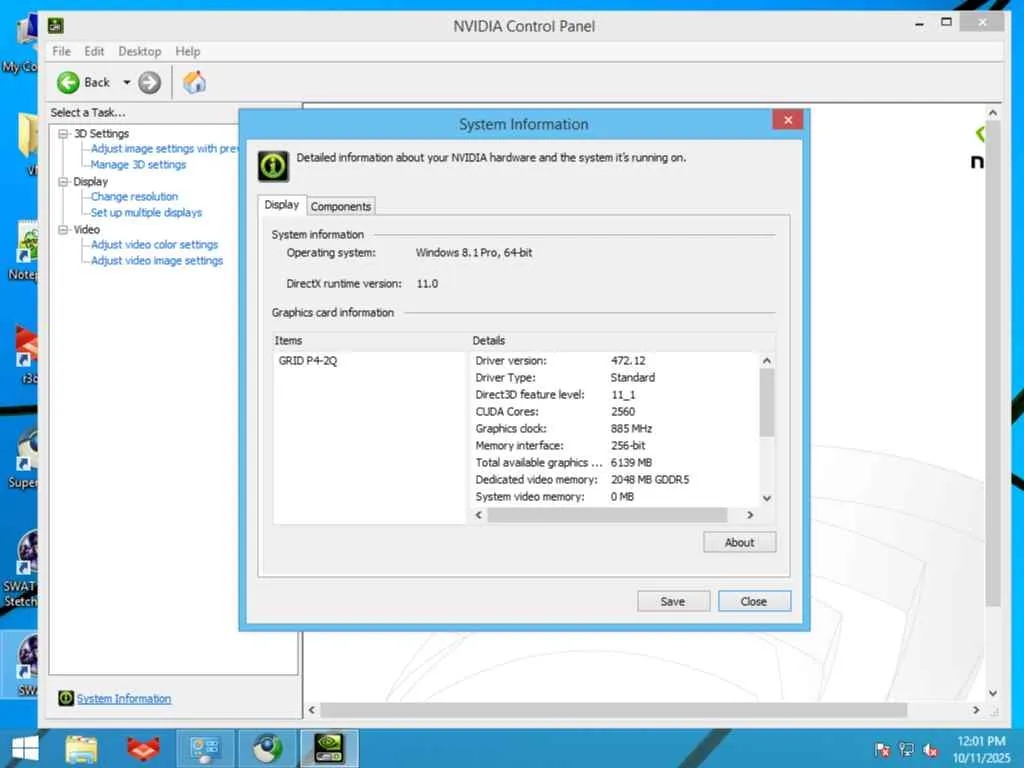Click the muted volume tray icon
The height and width of the screenshot is (768, 1024).
[x=931, y=750]
